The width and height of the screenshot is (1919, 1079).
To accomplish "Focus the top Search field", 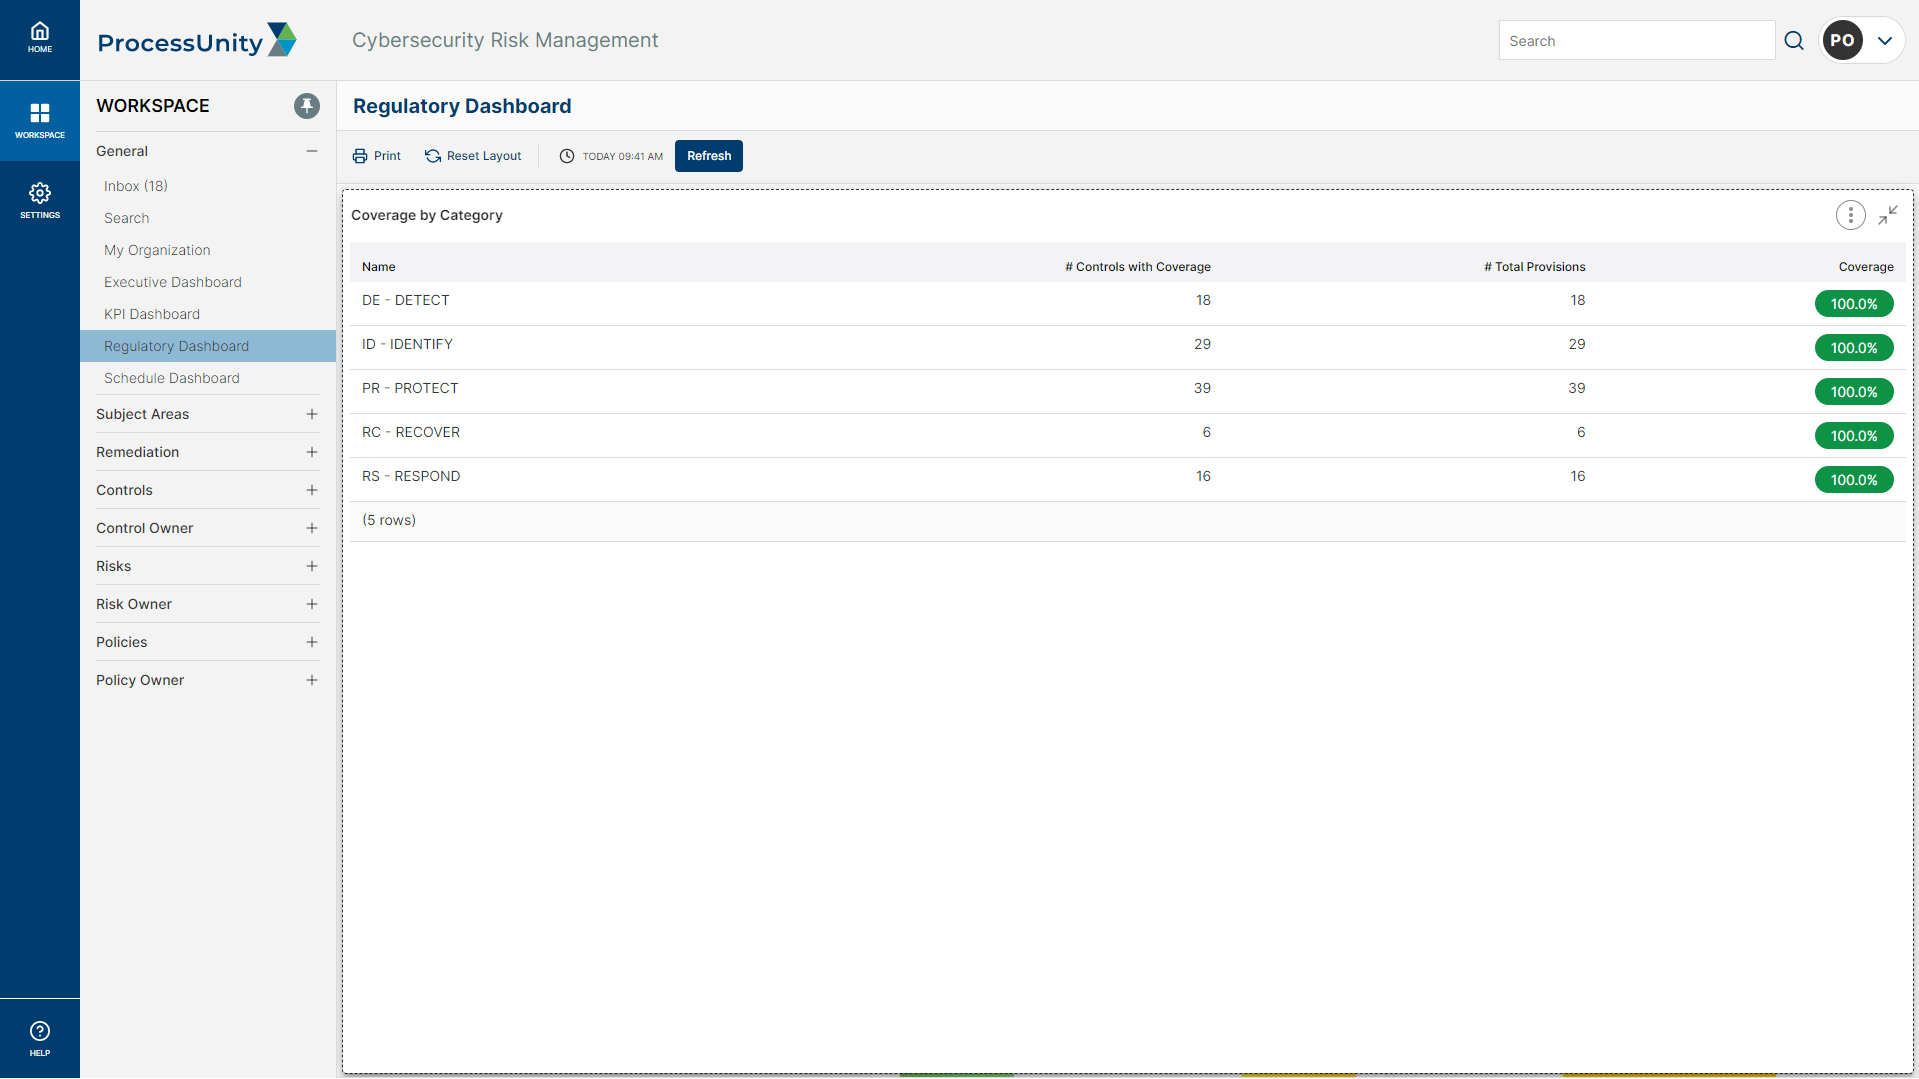I will point(1637,41).
